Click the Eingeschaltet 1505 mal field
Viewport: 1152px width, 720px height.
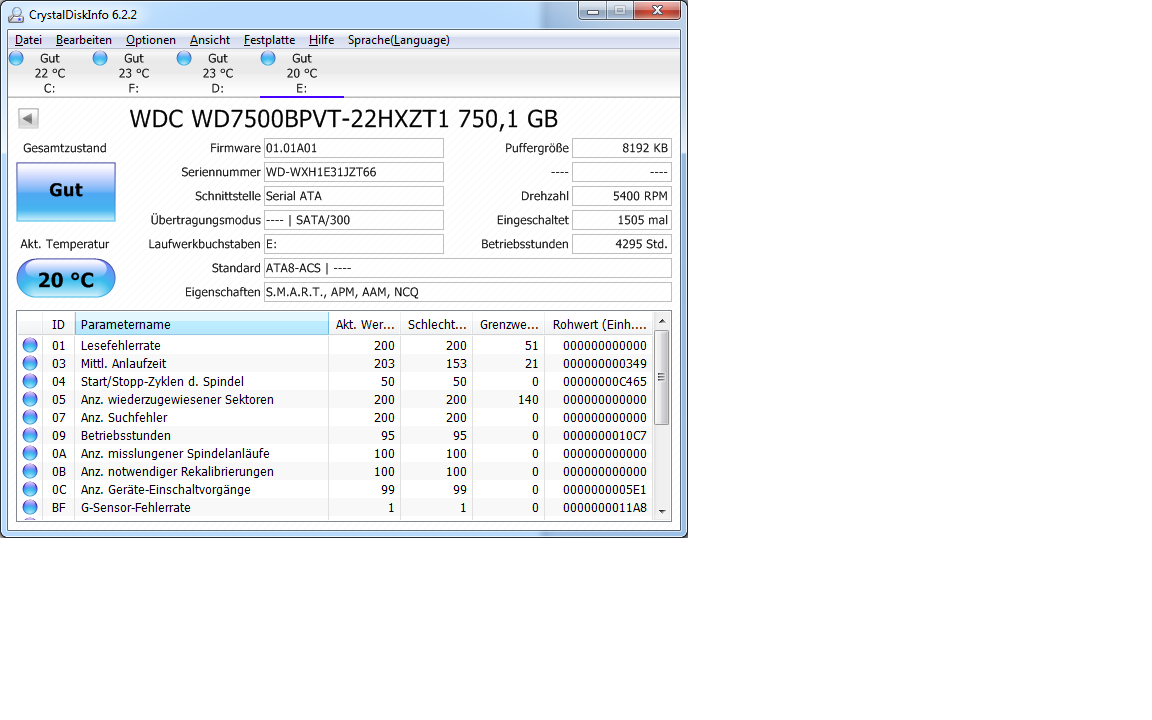tap(622, 220)
